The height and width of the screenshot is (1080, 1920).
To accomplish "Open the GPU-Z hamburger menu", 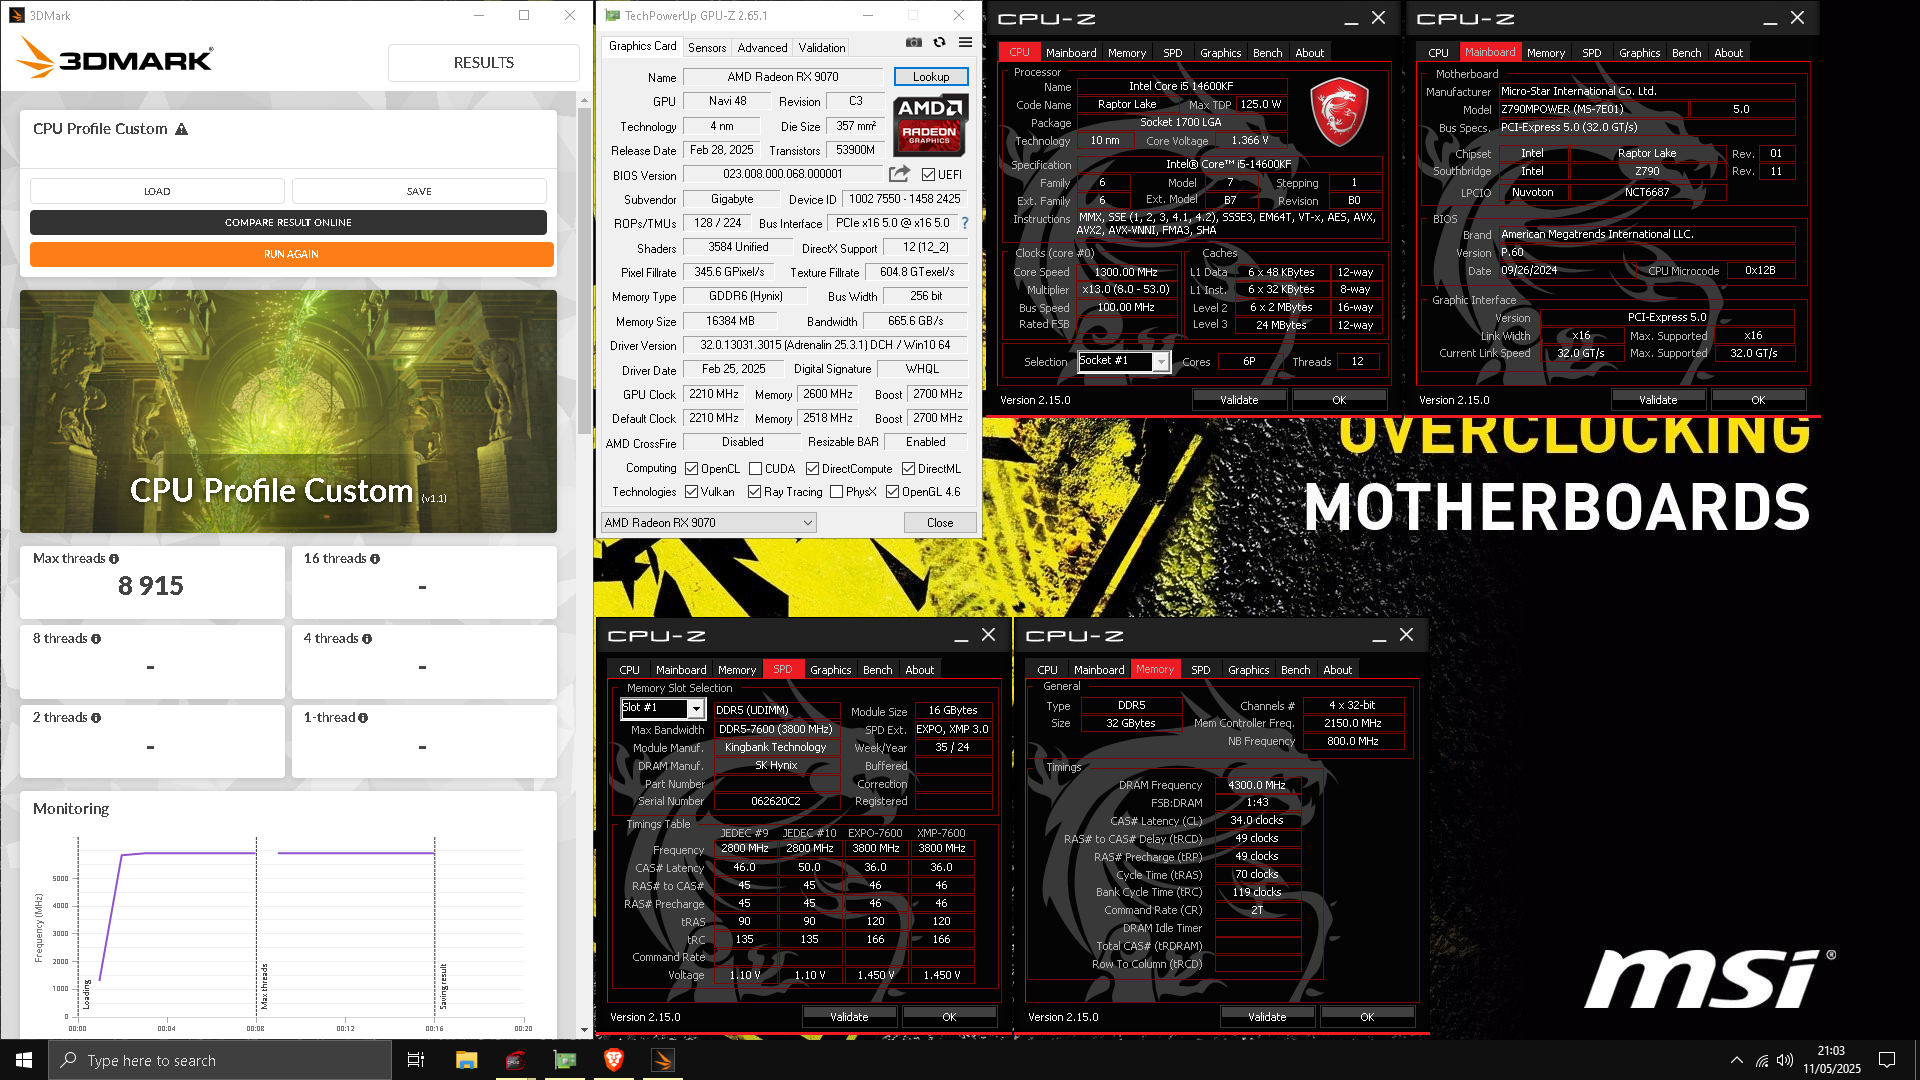I will [x=965, y=43].
